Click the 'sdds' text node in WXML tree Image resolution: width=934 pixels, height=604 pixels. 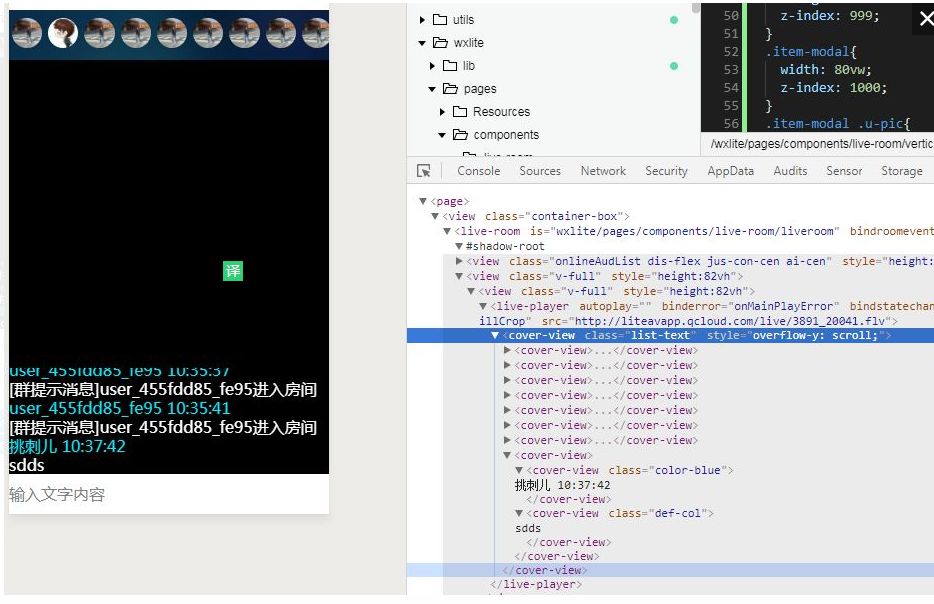528,528
